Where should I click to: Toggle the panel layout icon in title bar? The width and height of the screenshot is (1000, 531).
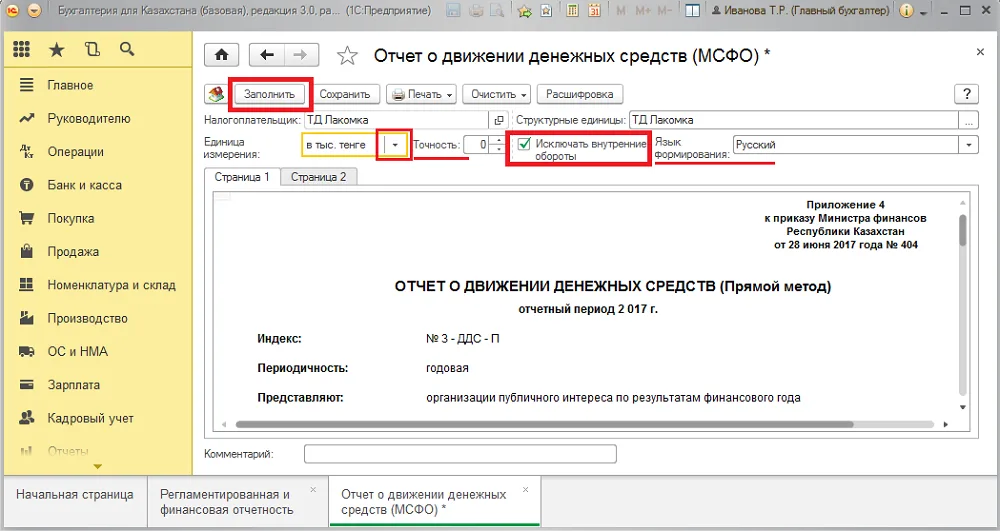pyautogui.click(x=693, y=10)
